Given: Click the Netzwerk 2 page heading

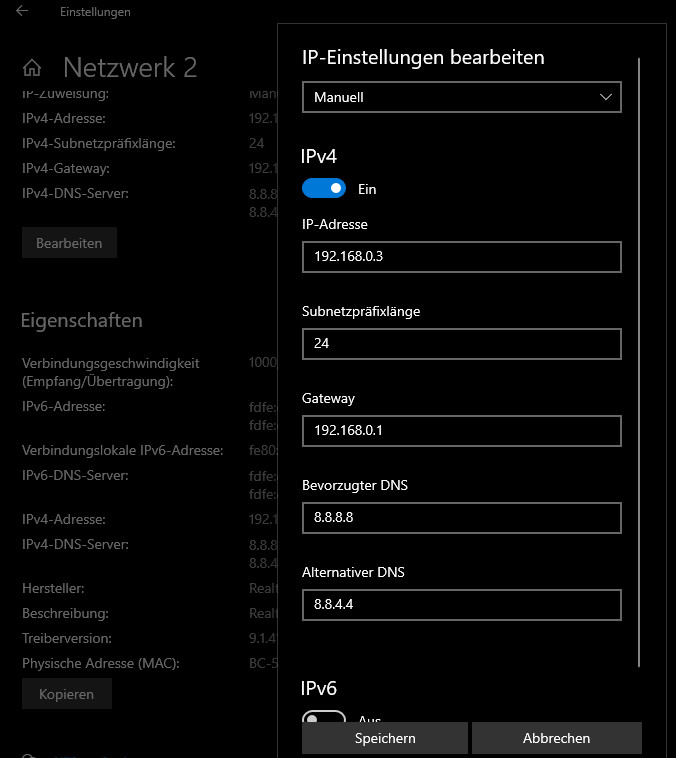Looking at the screenshot, I should [x=130, y=68].
